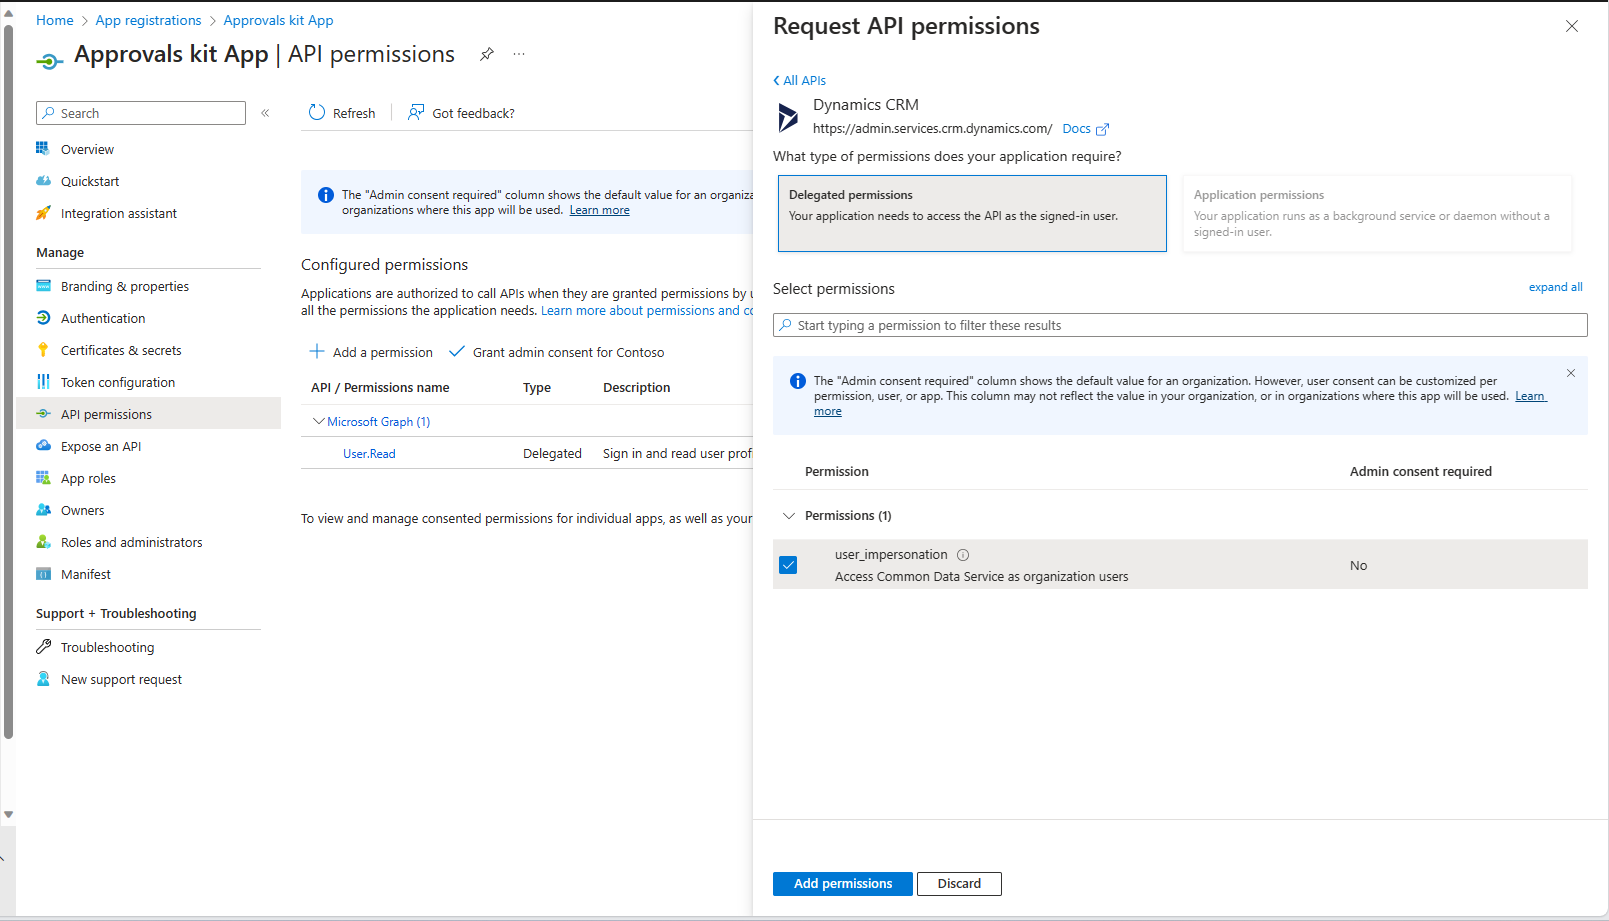Screen dimensions: 1609x921
Task: Open the User.Read permission link
Action: tap(369, 454)
